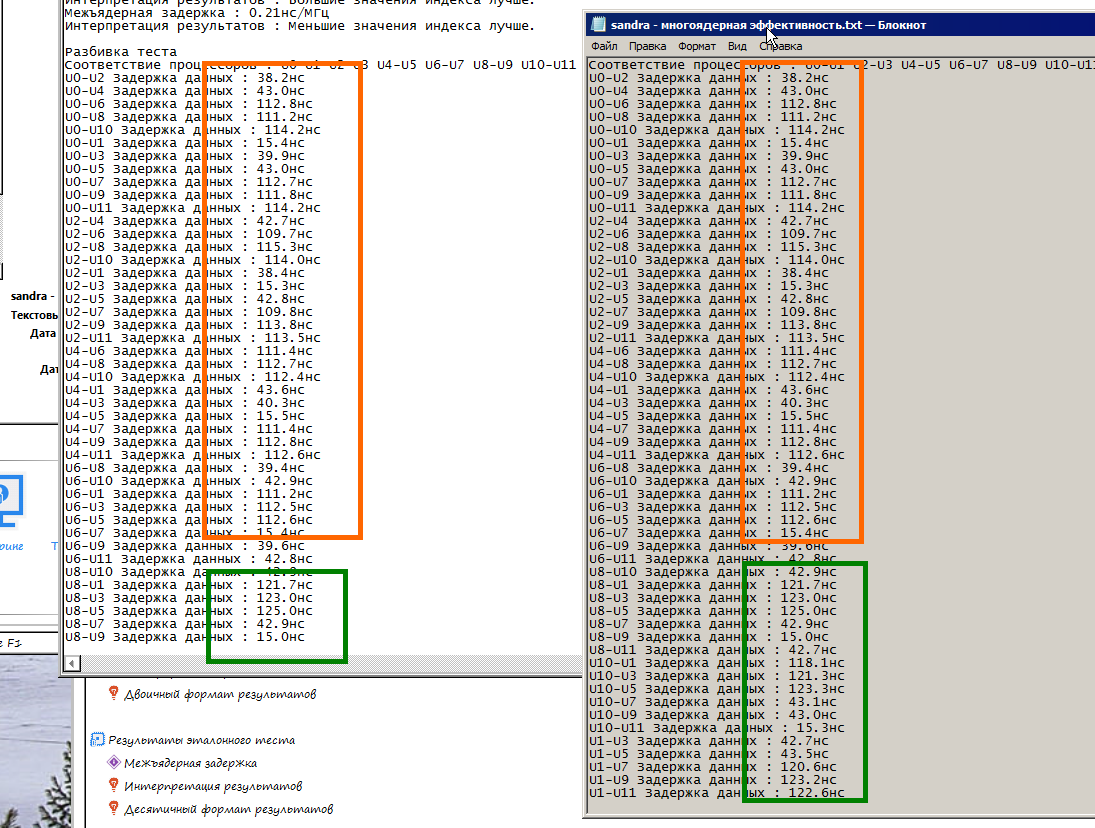Click the bulb icon beside Десятичный формат результатов
The width and height of the screenshot is (1095, 828).
pos(113,808)
